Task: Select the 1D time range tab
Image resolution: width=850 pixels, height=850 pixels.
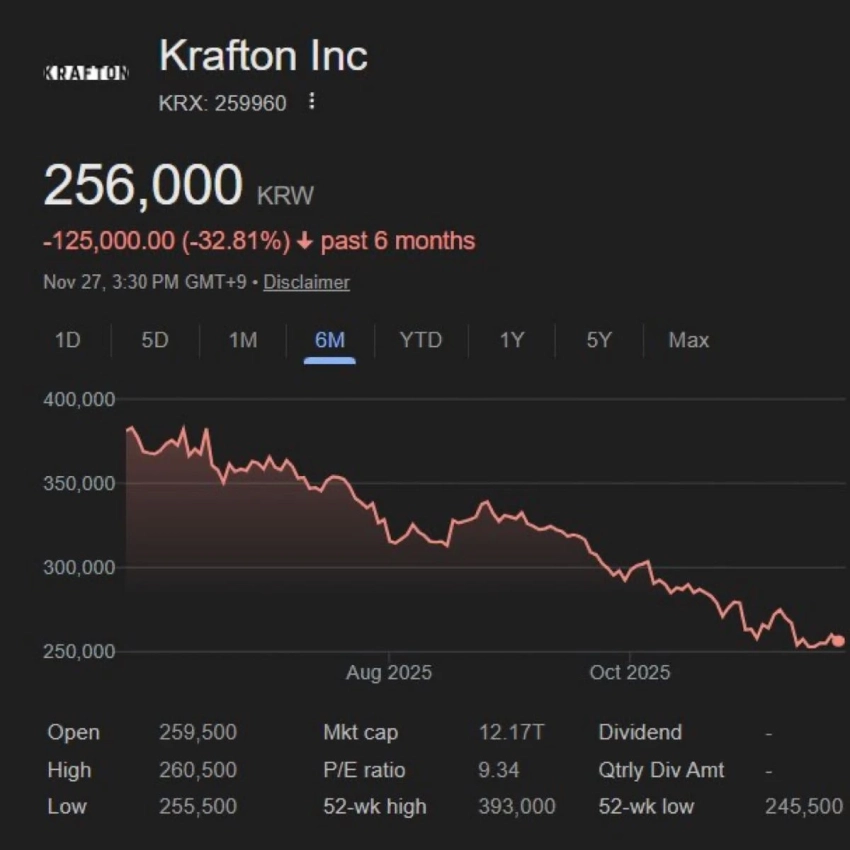Action: (x=67, y=340)
